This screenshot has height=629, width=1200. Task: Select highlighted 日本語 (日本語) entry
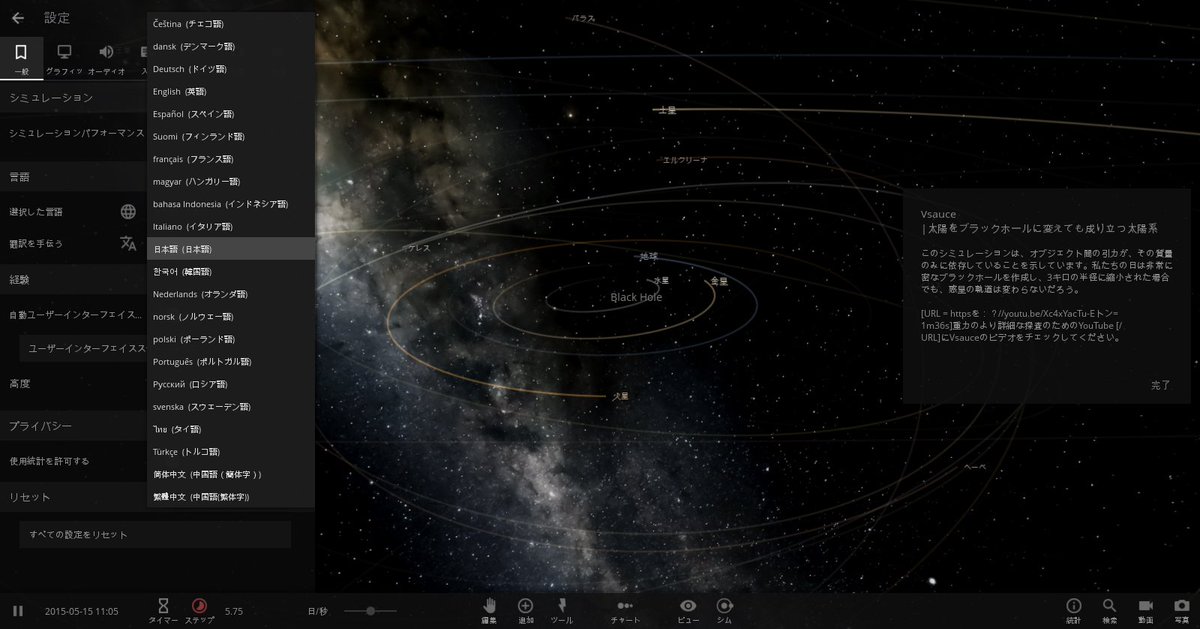231,249
